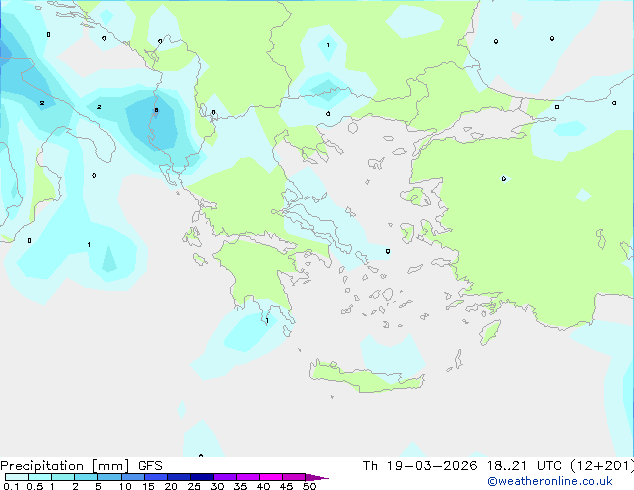Select the 2–5 mm legend color box
The width and height of the screenshot is (634, 490).
point(86,477)
